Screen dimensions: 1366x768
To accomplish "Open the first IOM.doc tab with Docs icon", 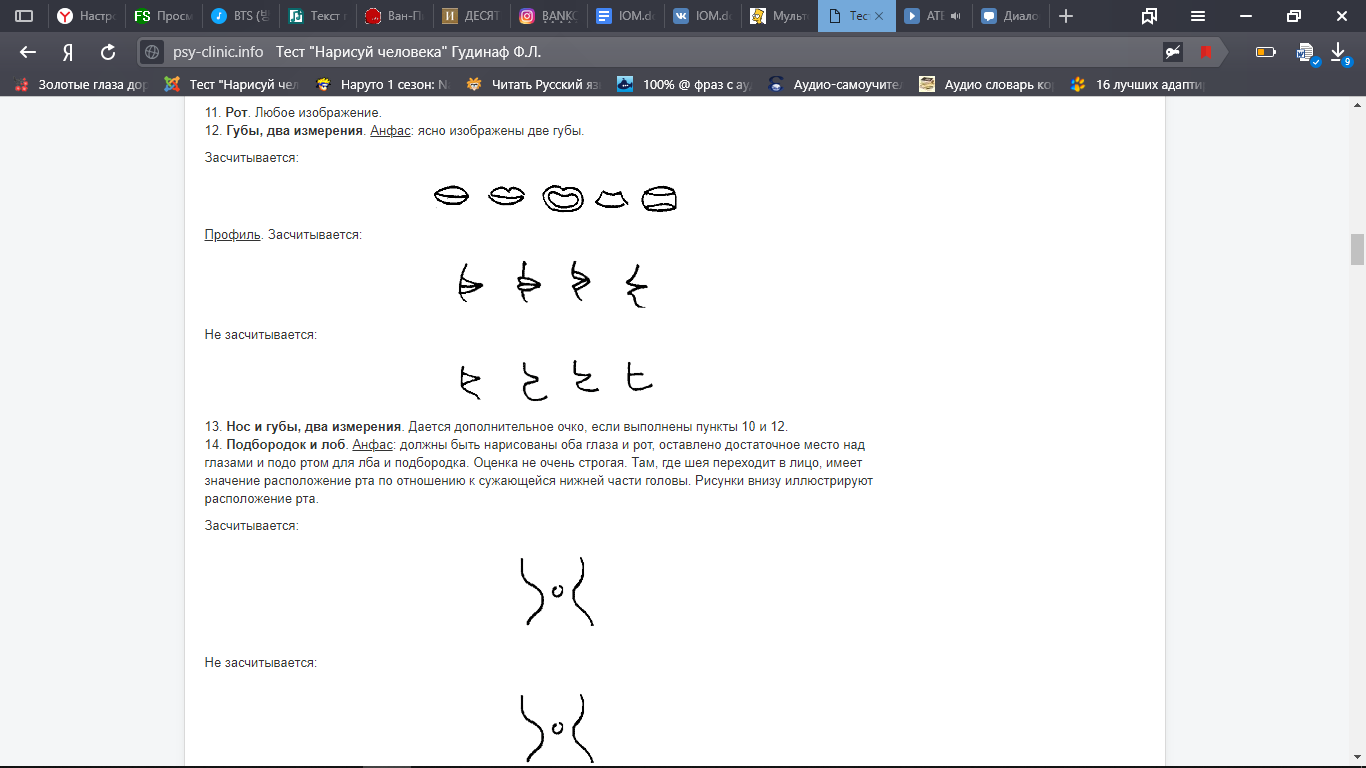I will (626, 16).
